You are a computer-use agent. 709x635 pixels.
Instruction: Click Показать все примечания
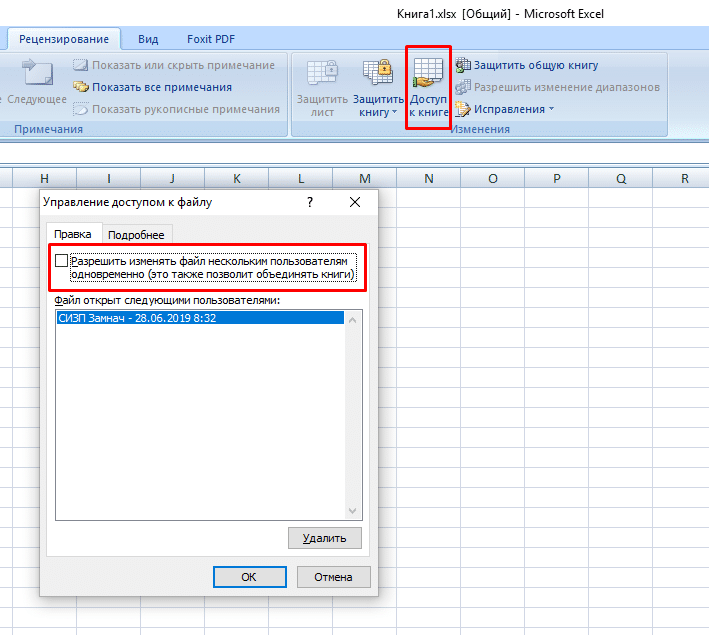[x=153, y=87]
